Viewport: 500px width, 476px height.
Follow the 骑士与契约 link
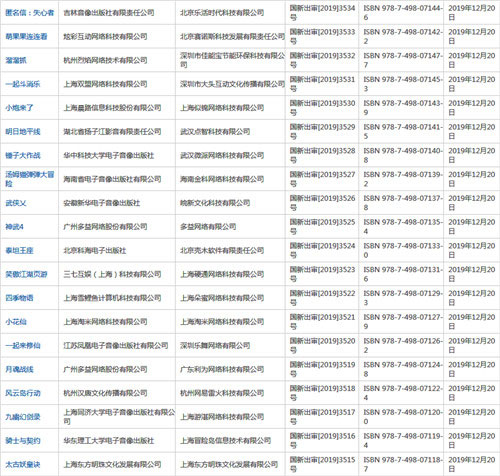pos(23,441)
